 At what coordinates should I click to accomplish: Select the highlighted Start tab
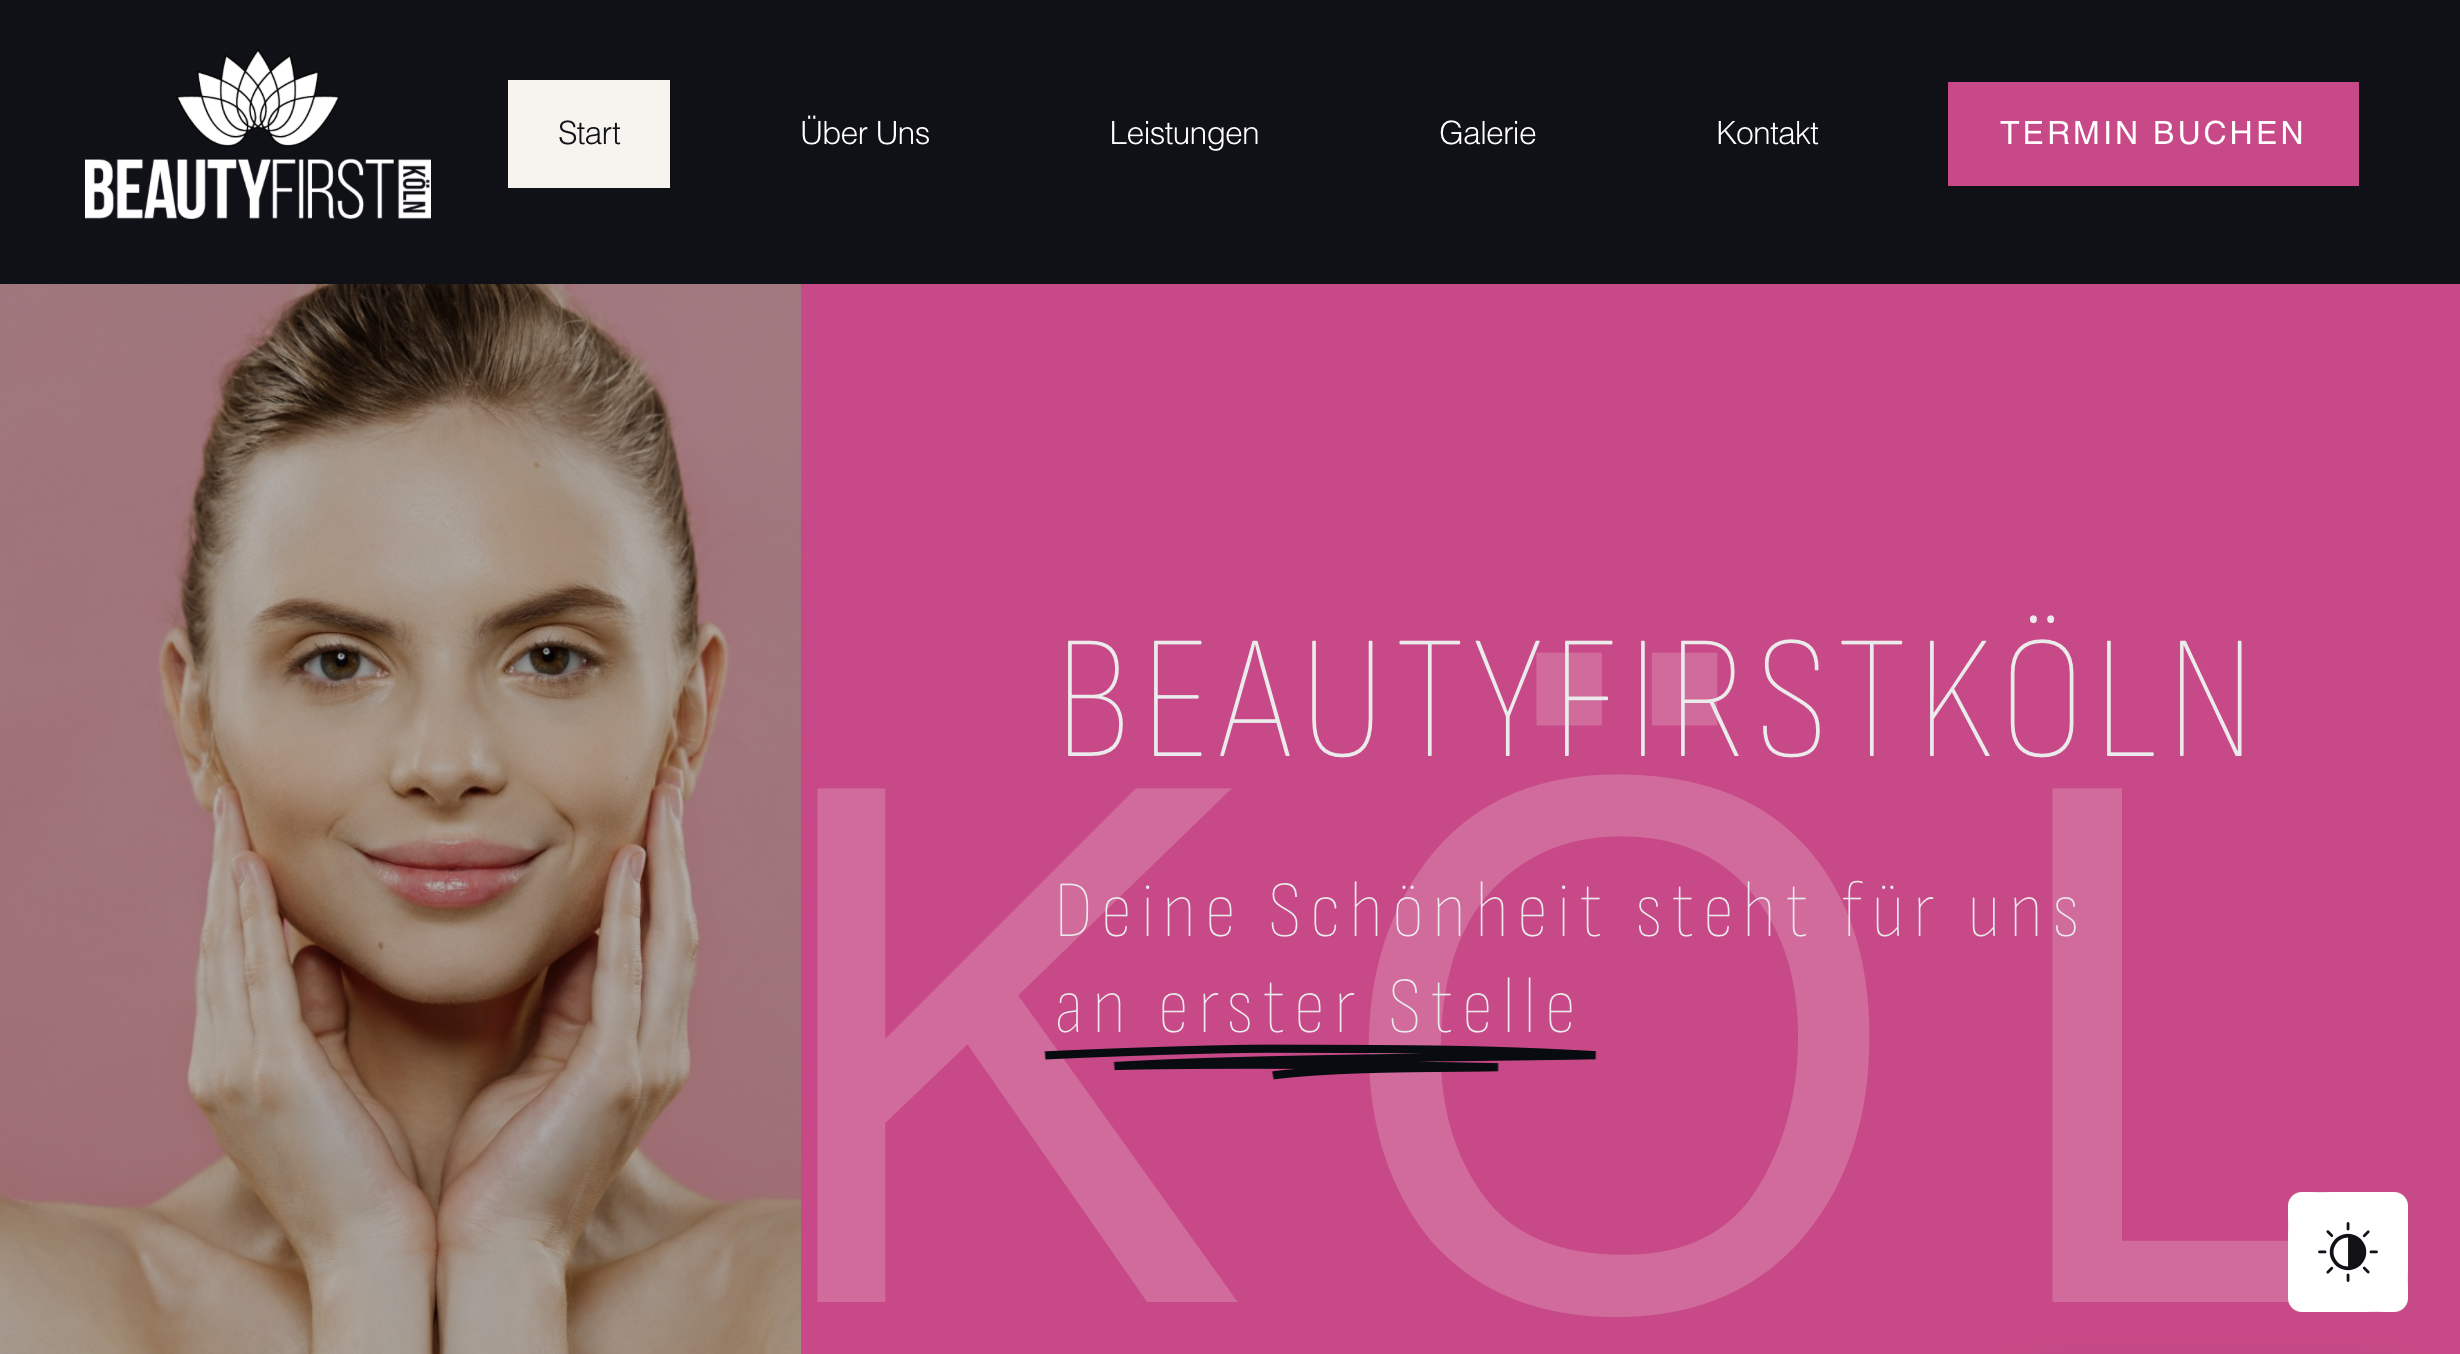point(588,133)
